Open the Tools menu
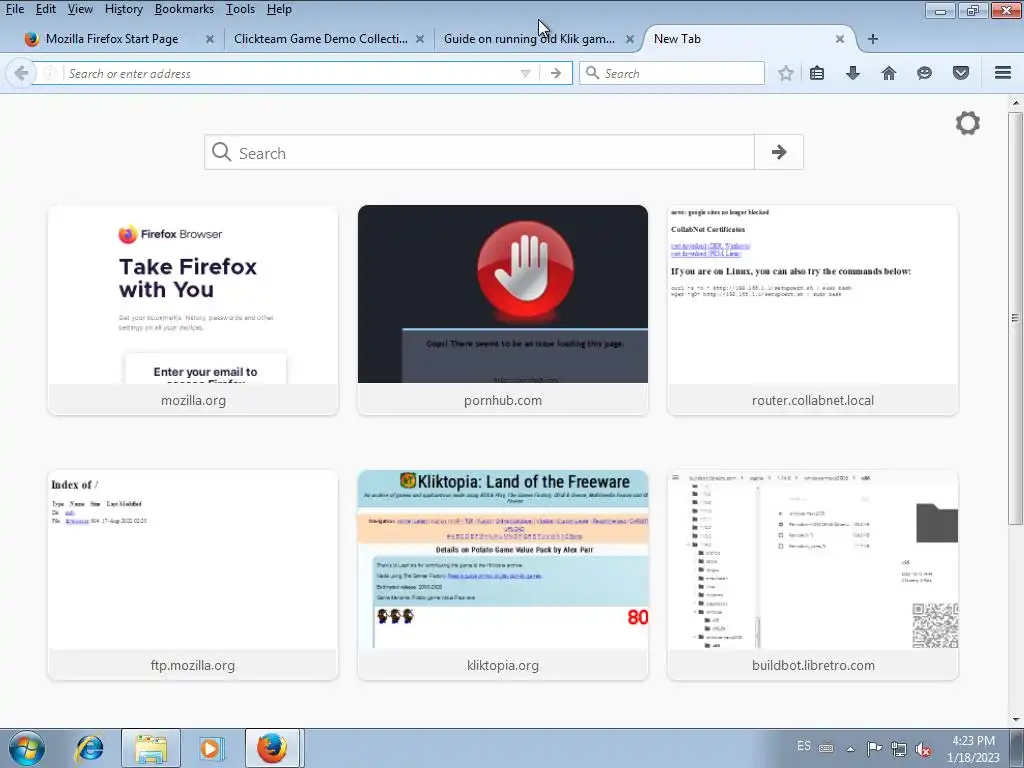Image resolution: width=1024 pixels, height=768 pixels. pos(240,9)
